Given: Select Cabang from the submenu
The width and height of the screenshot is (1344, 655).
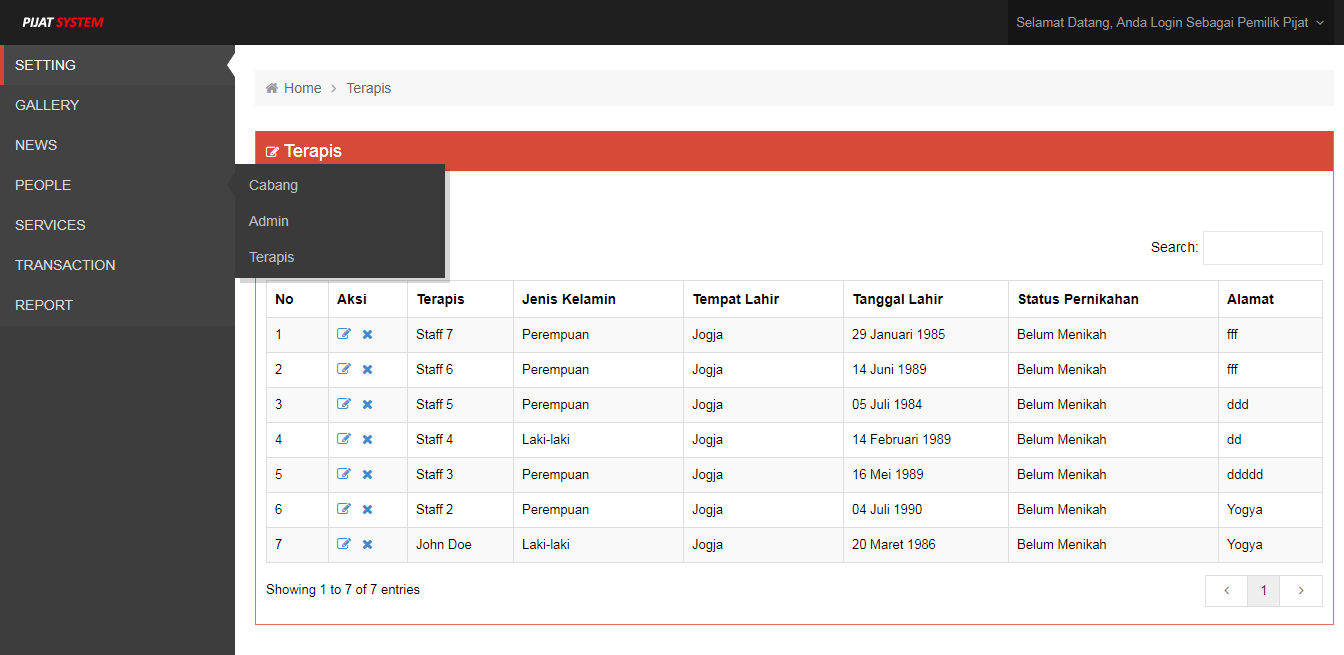Looking at the screenshot, I should point(273,185).
